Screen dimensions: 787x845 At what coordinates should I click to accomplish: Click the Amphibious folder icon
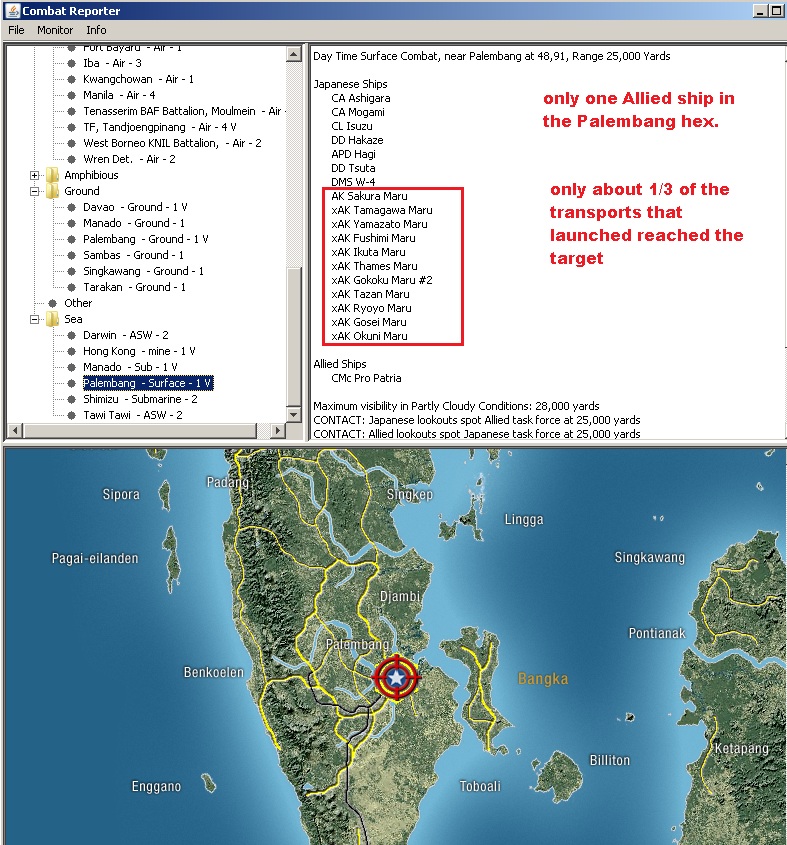pyautogui.click(x=52, y=175)
